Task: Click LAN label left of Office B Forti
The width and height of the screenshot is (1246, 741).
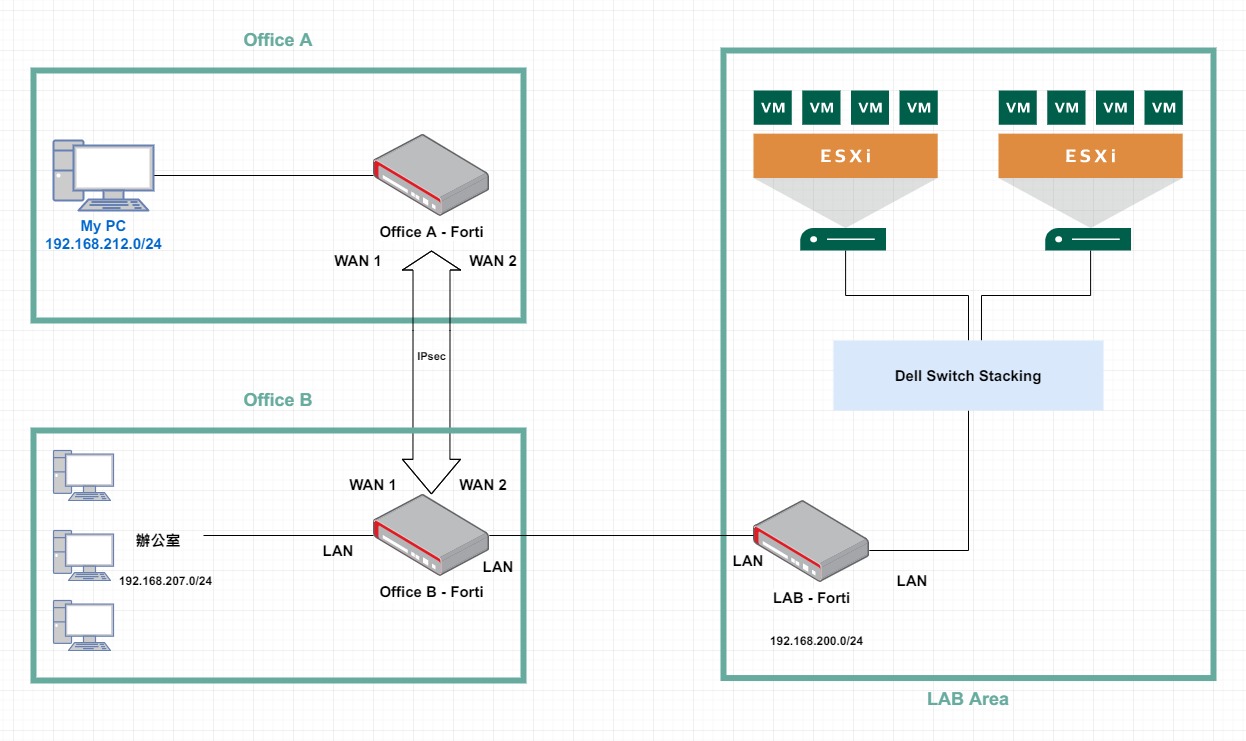Action: [338, 551]
